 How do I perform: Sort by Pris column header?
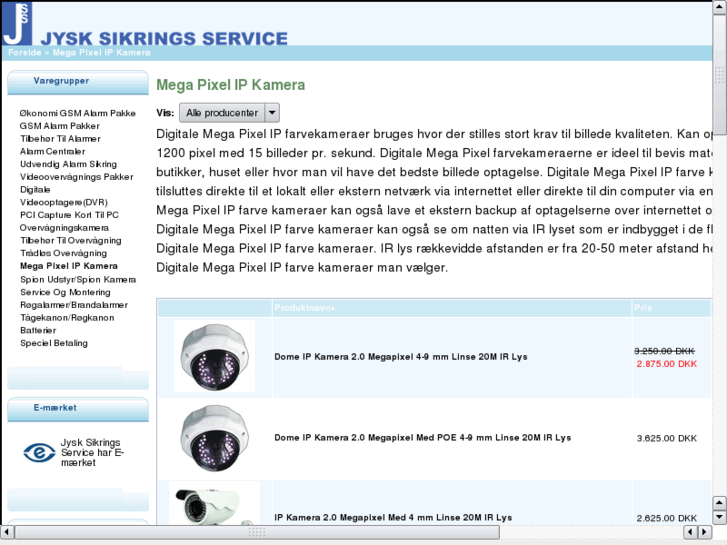[x=643, y=308]
